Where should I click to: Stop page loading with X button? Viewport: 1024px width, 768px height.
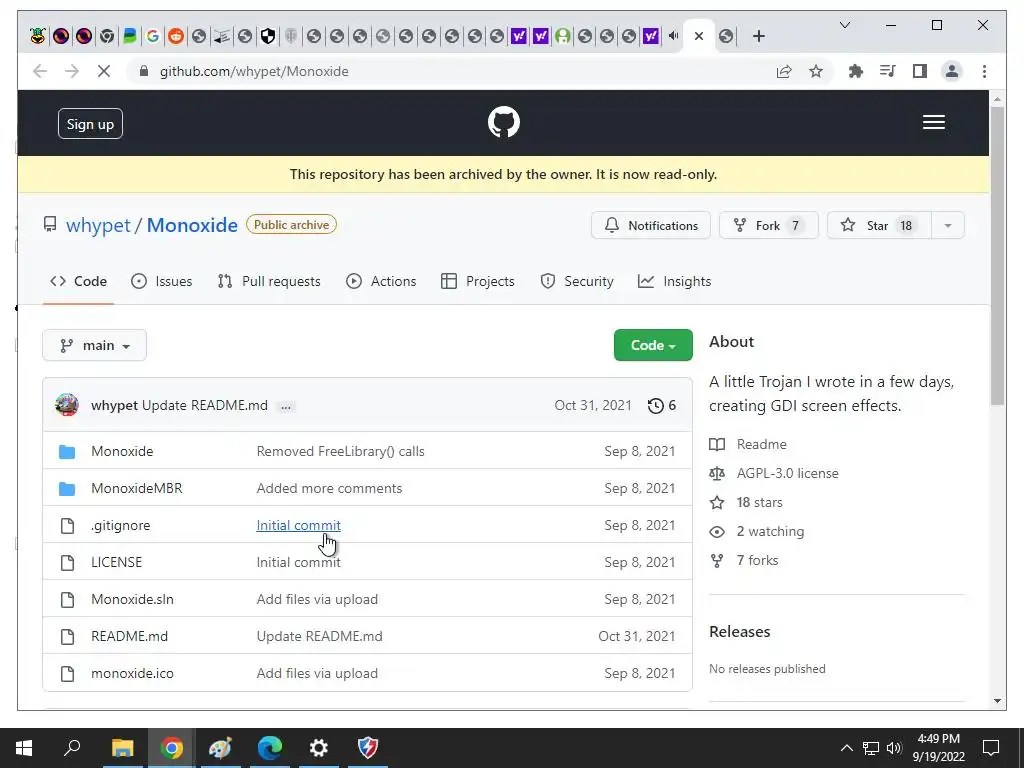(104, 71)
